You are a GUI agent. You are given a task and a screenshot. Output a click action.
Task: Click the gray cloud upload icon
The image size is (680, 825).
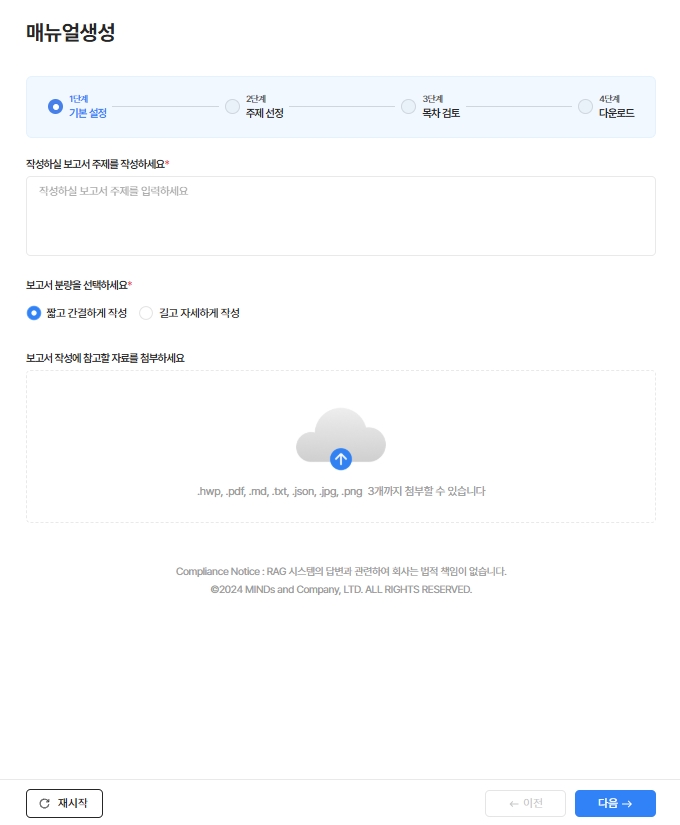click(341, 439)
